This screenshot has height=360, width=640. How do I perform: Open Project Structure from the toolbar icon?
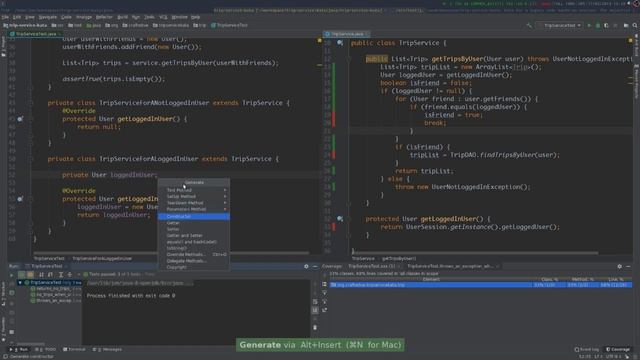point(626,25)
